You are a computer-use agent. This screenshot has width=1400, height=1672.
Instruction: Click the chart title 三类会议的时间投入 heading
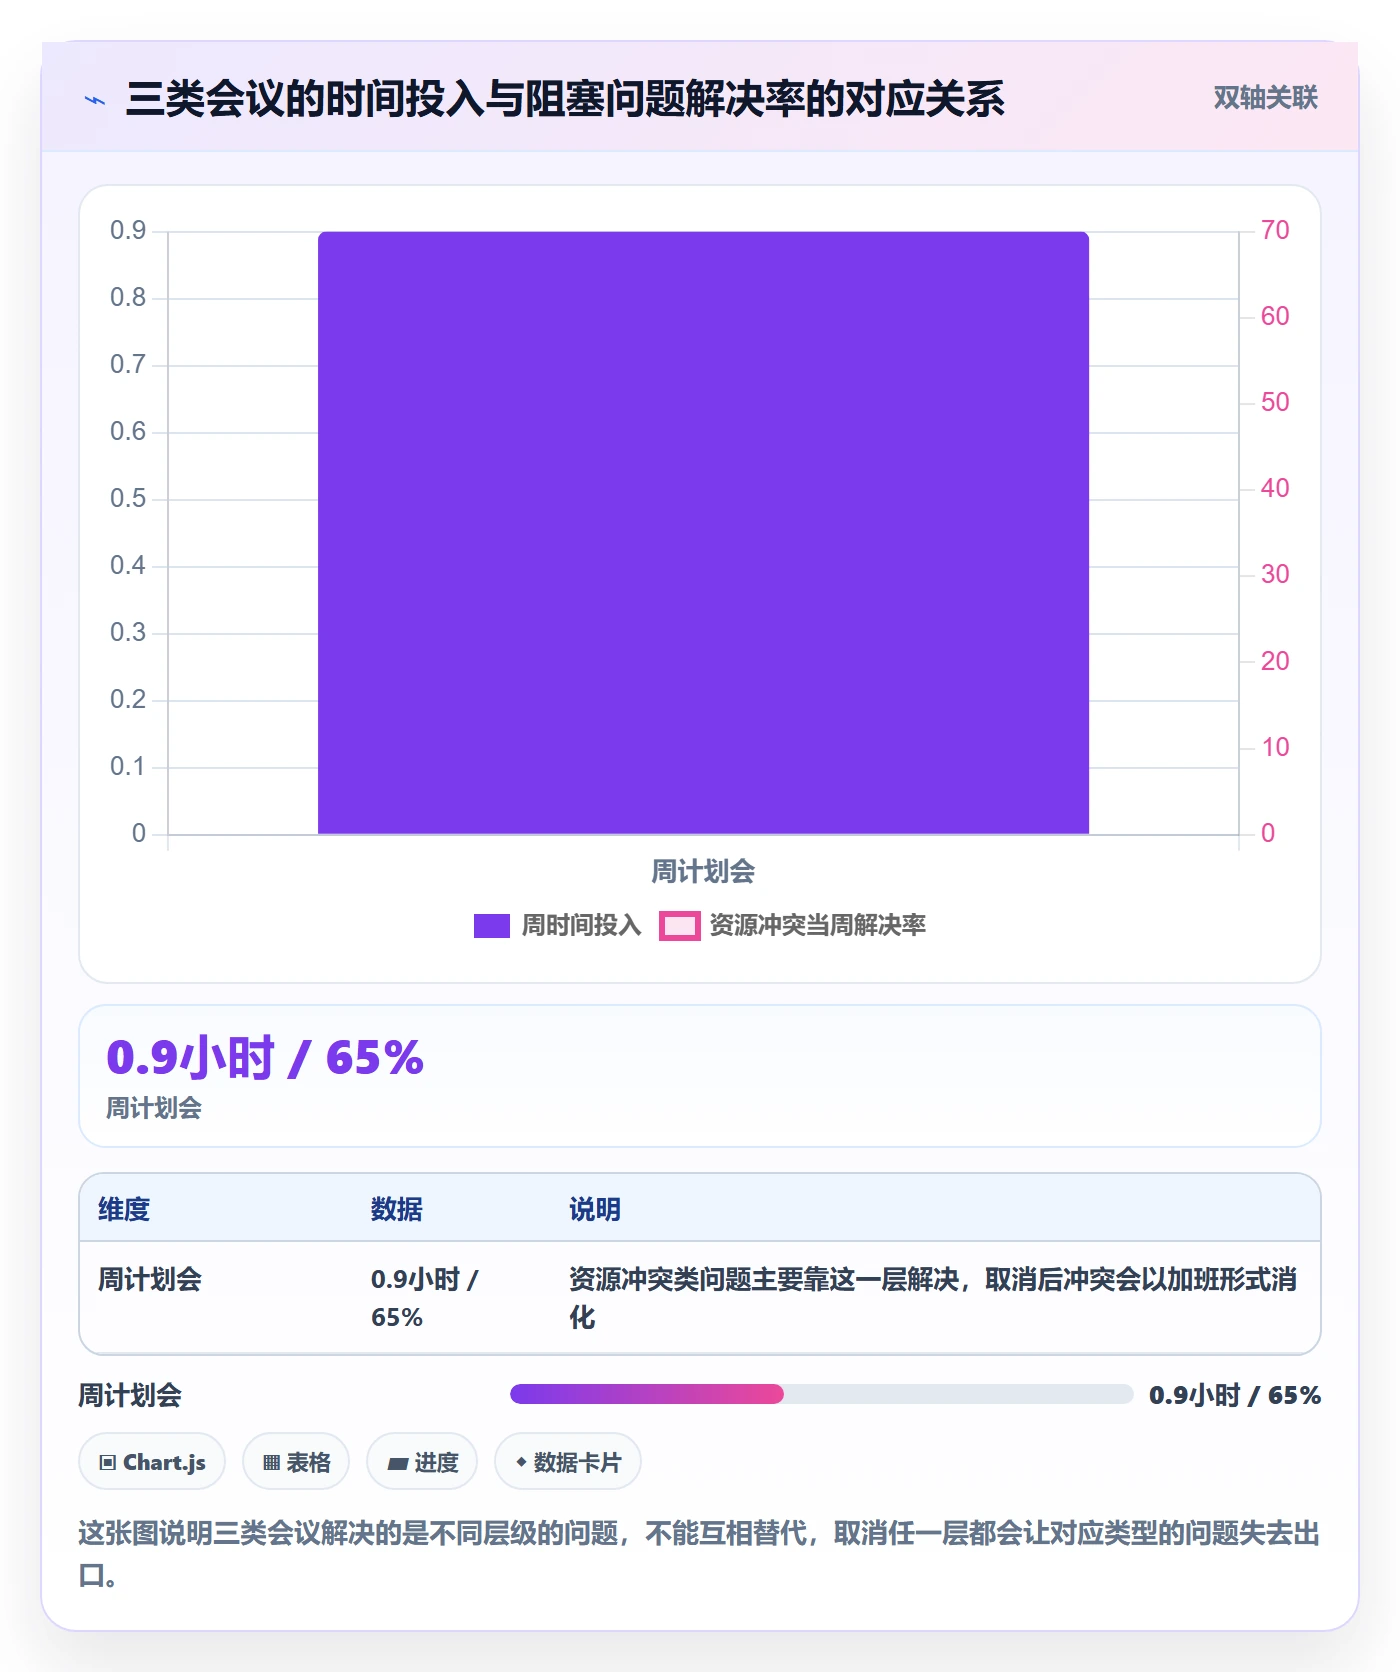[565, 99]
